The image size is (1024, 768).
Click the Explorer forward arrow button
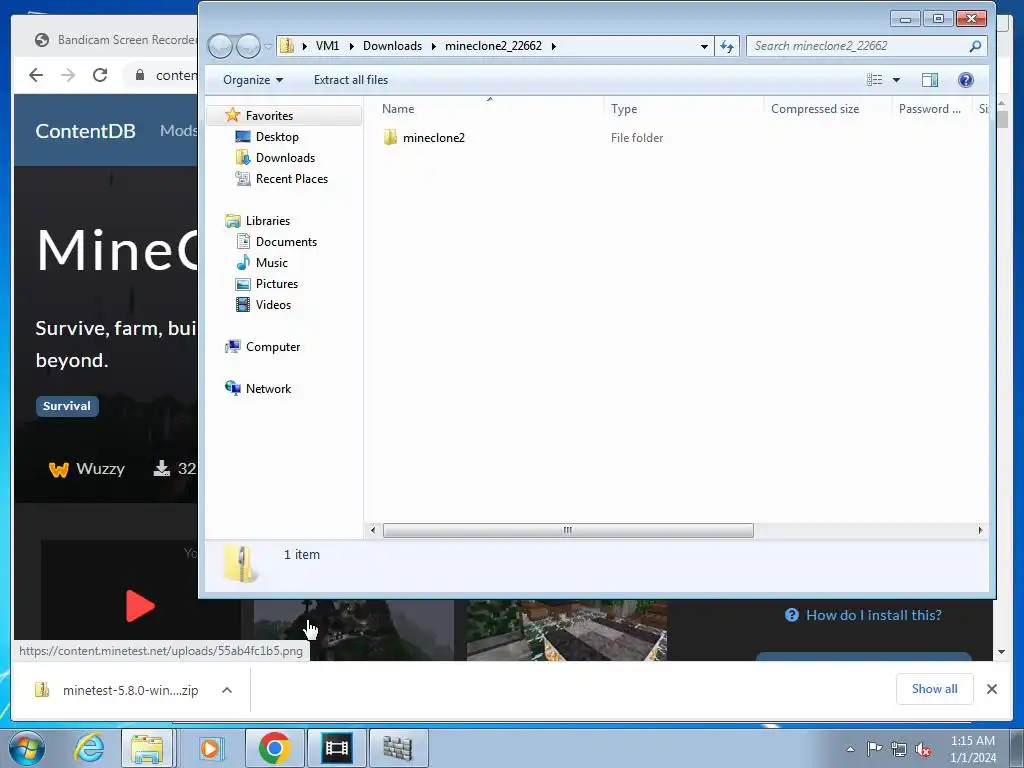coord(248,46)
